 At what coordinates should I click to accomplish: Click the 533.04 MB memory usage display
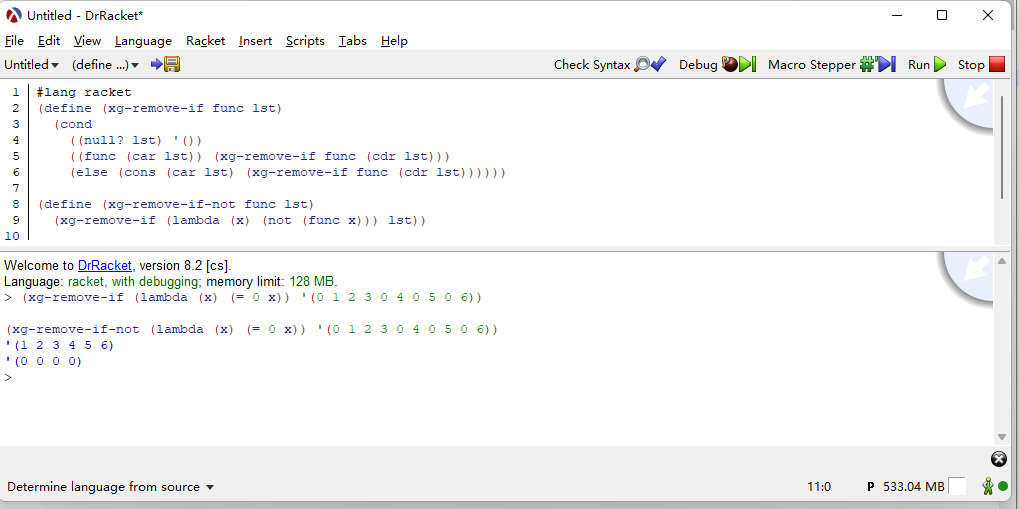point(912,487)
